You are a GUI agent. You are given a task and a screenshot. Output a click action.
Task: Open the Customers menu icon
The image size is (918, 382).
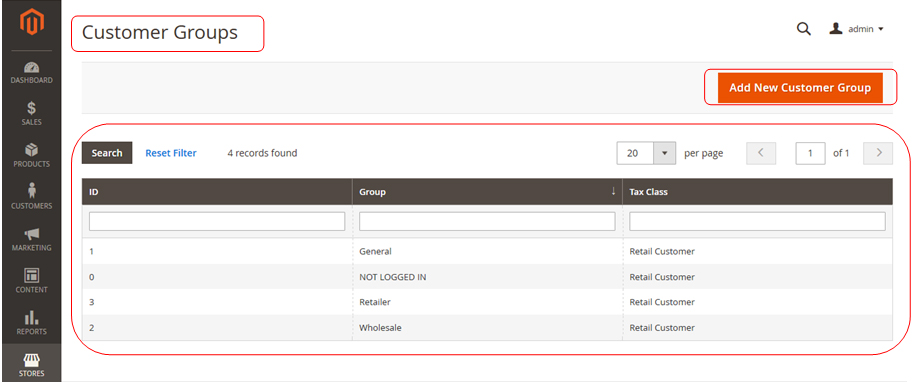click(x=31, y=197)
